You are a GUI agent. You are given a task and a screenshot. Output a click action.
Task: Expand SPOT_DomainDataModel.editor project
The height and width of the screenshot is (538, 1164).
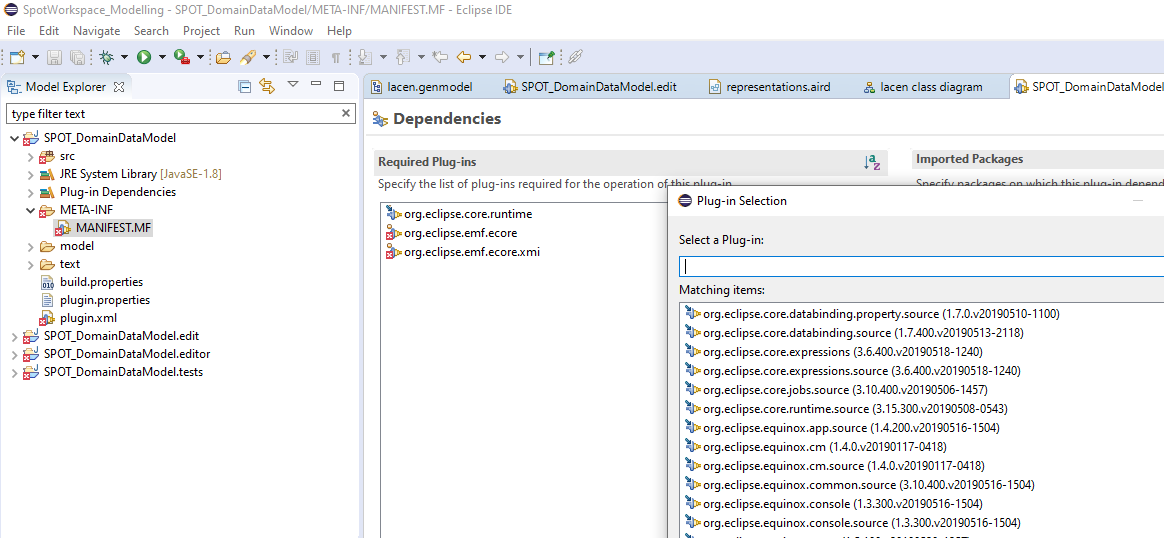click(14, 354)
